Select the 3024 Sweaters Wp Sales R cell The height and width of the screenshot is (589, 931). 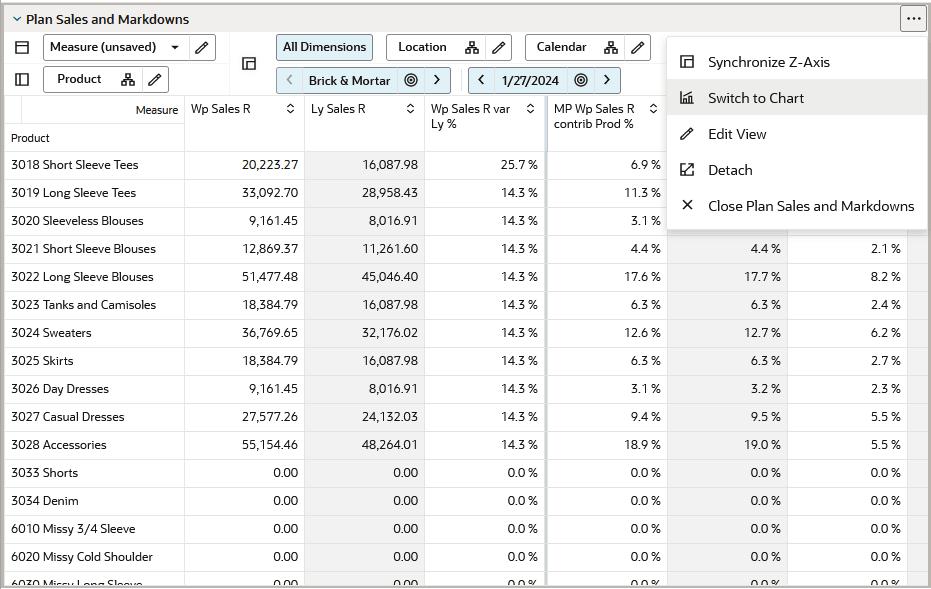[244, 333]
